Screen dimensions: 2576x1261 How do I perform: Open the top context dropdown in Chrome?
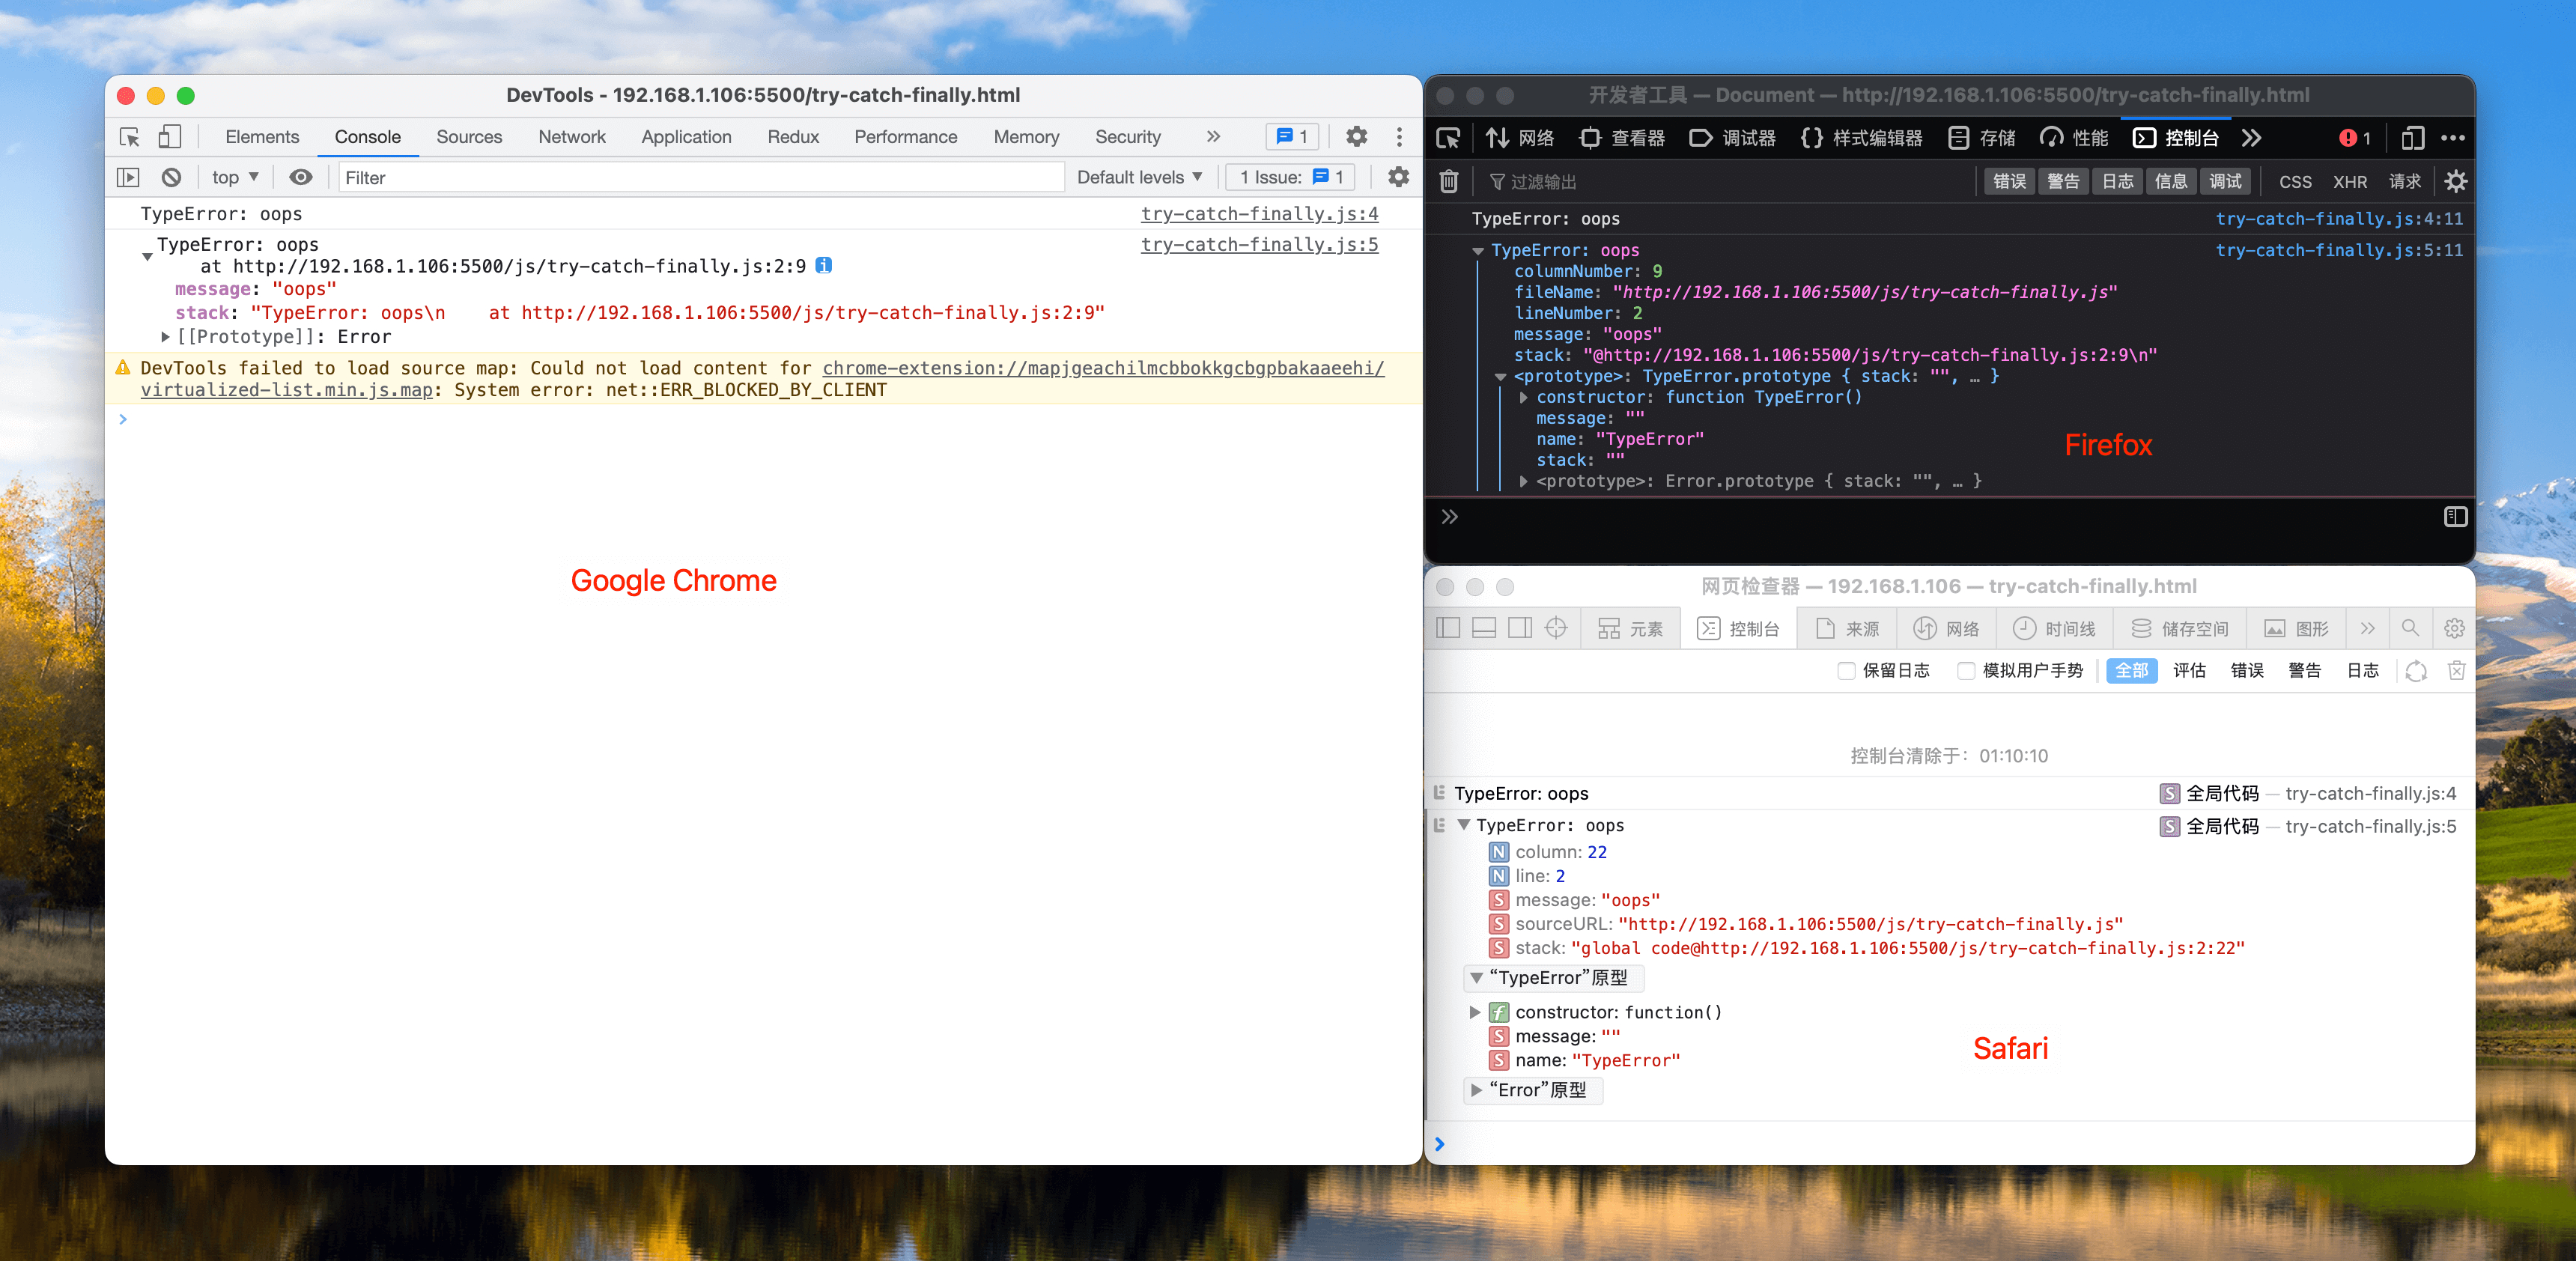point(235,177)
